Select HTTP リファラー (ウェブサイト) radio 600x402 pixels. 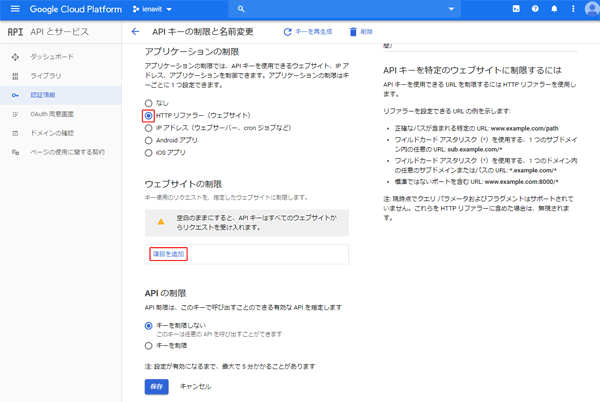pyautogui.click(x=148, y=116)
